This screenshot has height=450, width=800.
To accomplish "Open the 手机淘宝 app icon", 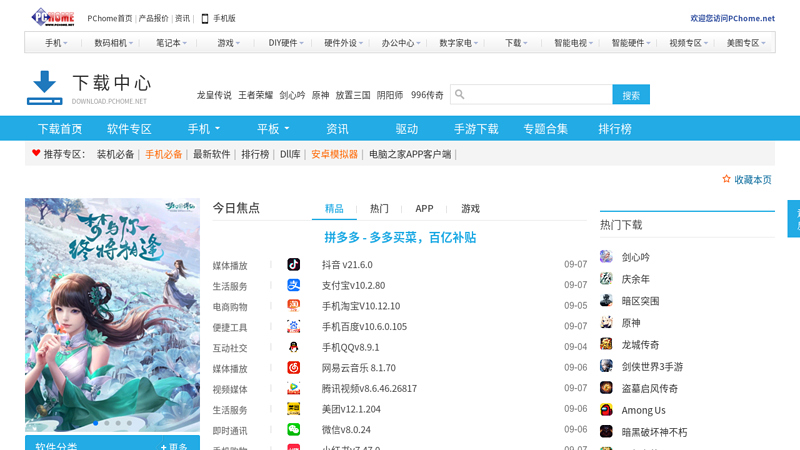I will pos(293,306).
